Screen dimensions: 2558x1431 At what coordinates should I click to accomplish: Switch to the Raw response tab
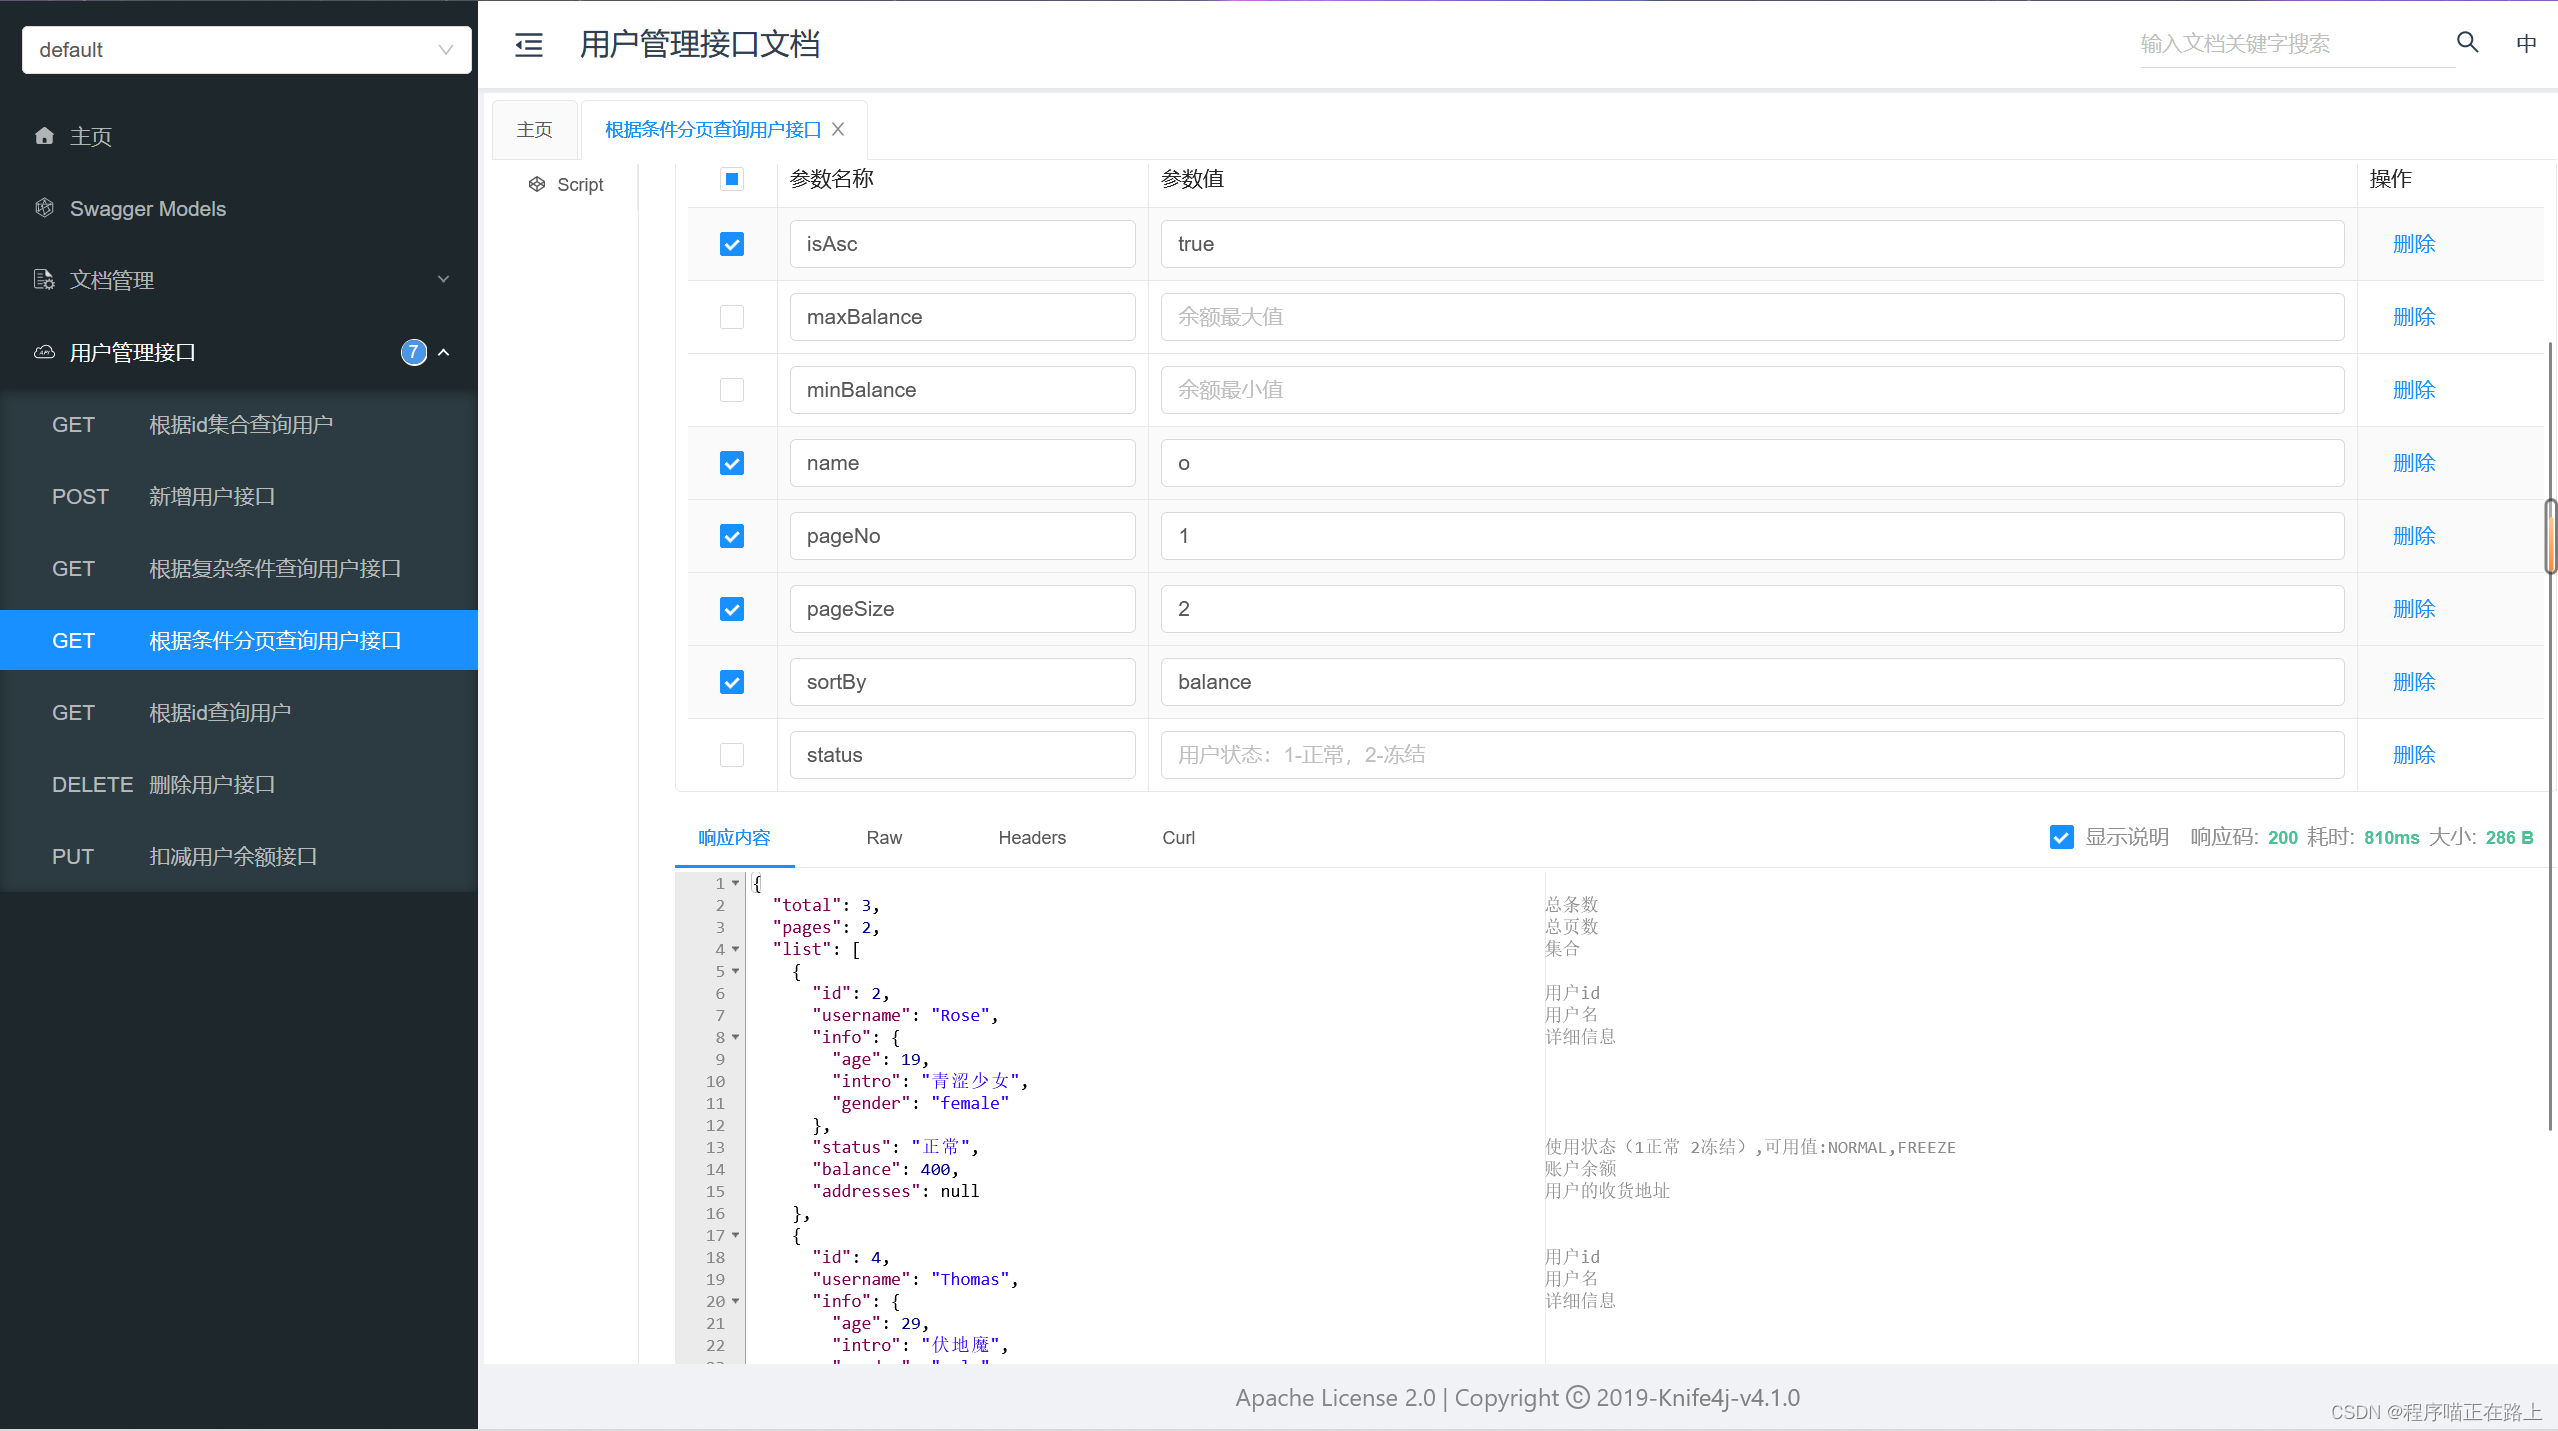pyautogui.click(x=883, y=837)
